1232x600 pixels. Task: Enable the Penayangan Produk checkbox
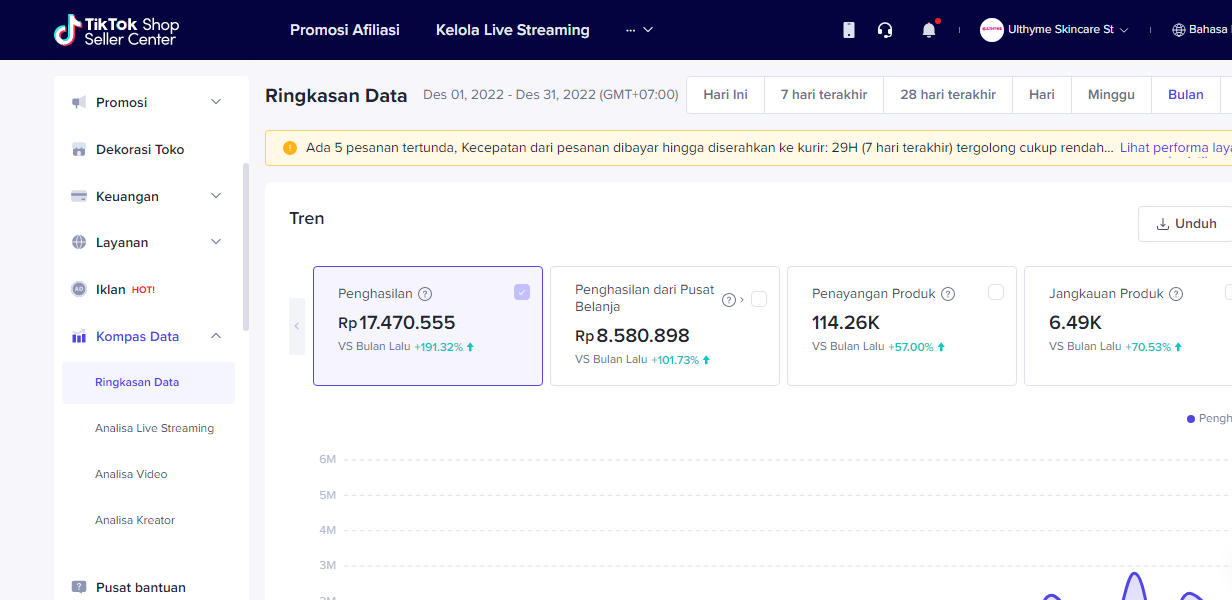(x=996, y=292)
